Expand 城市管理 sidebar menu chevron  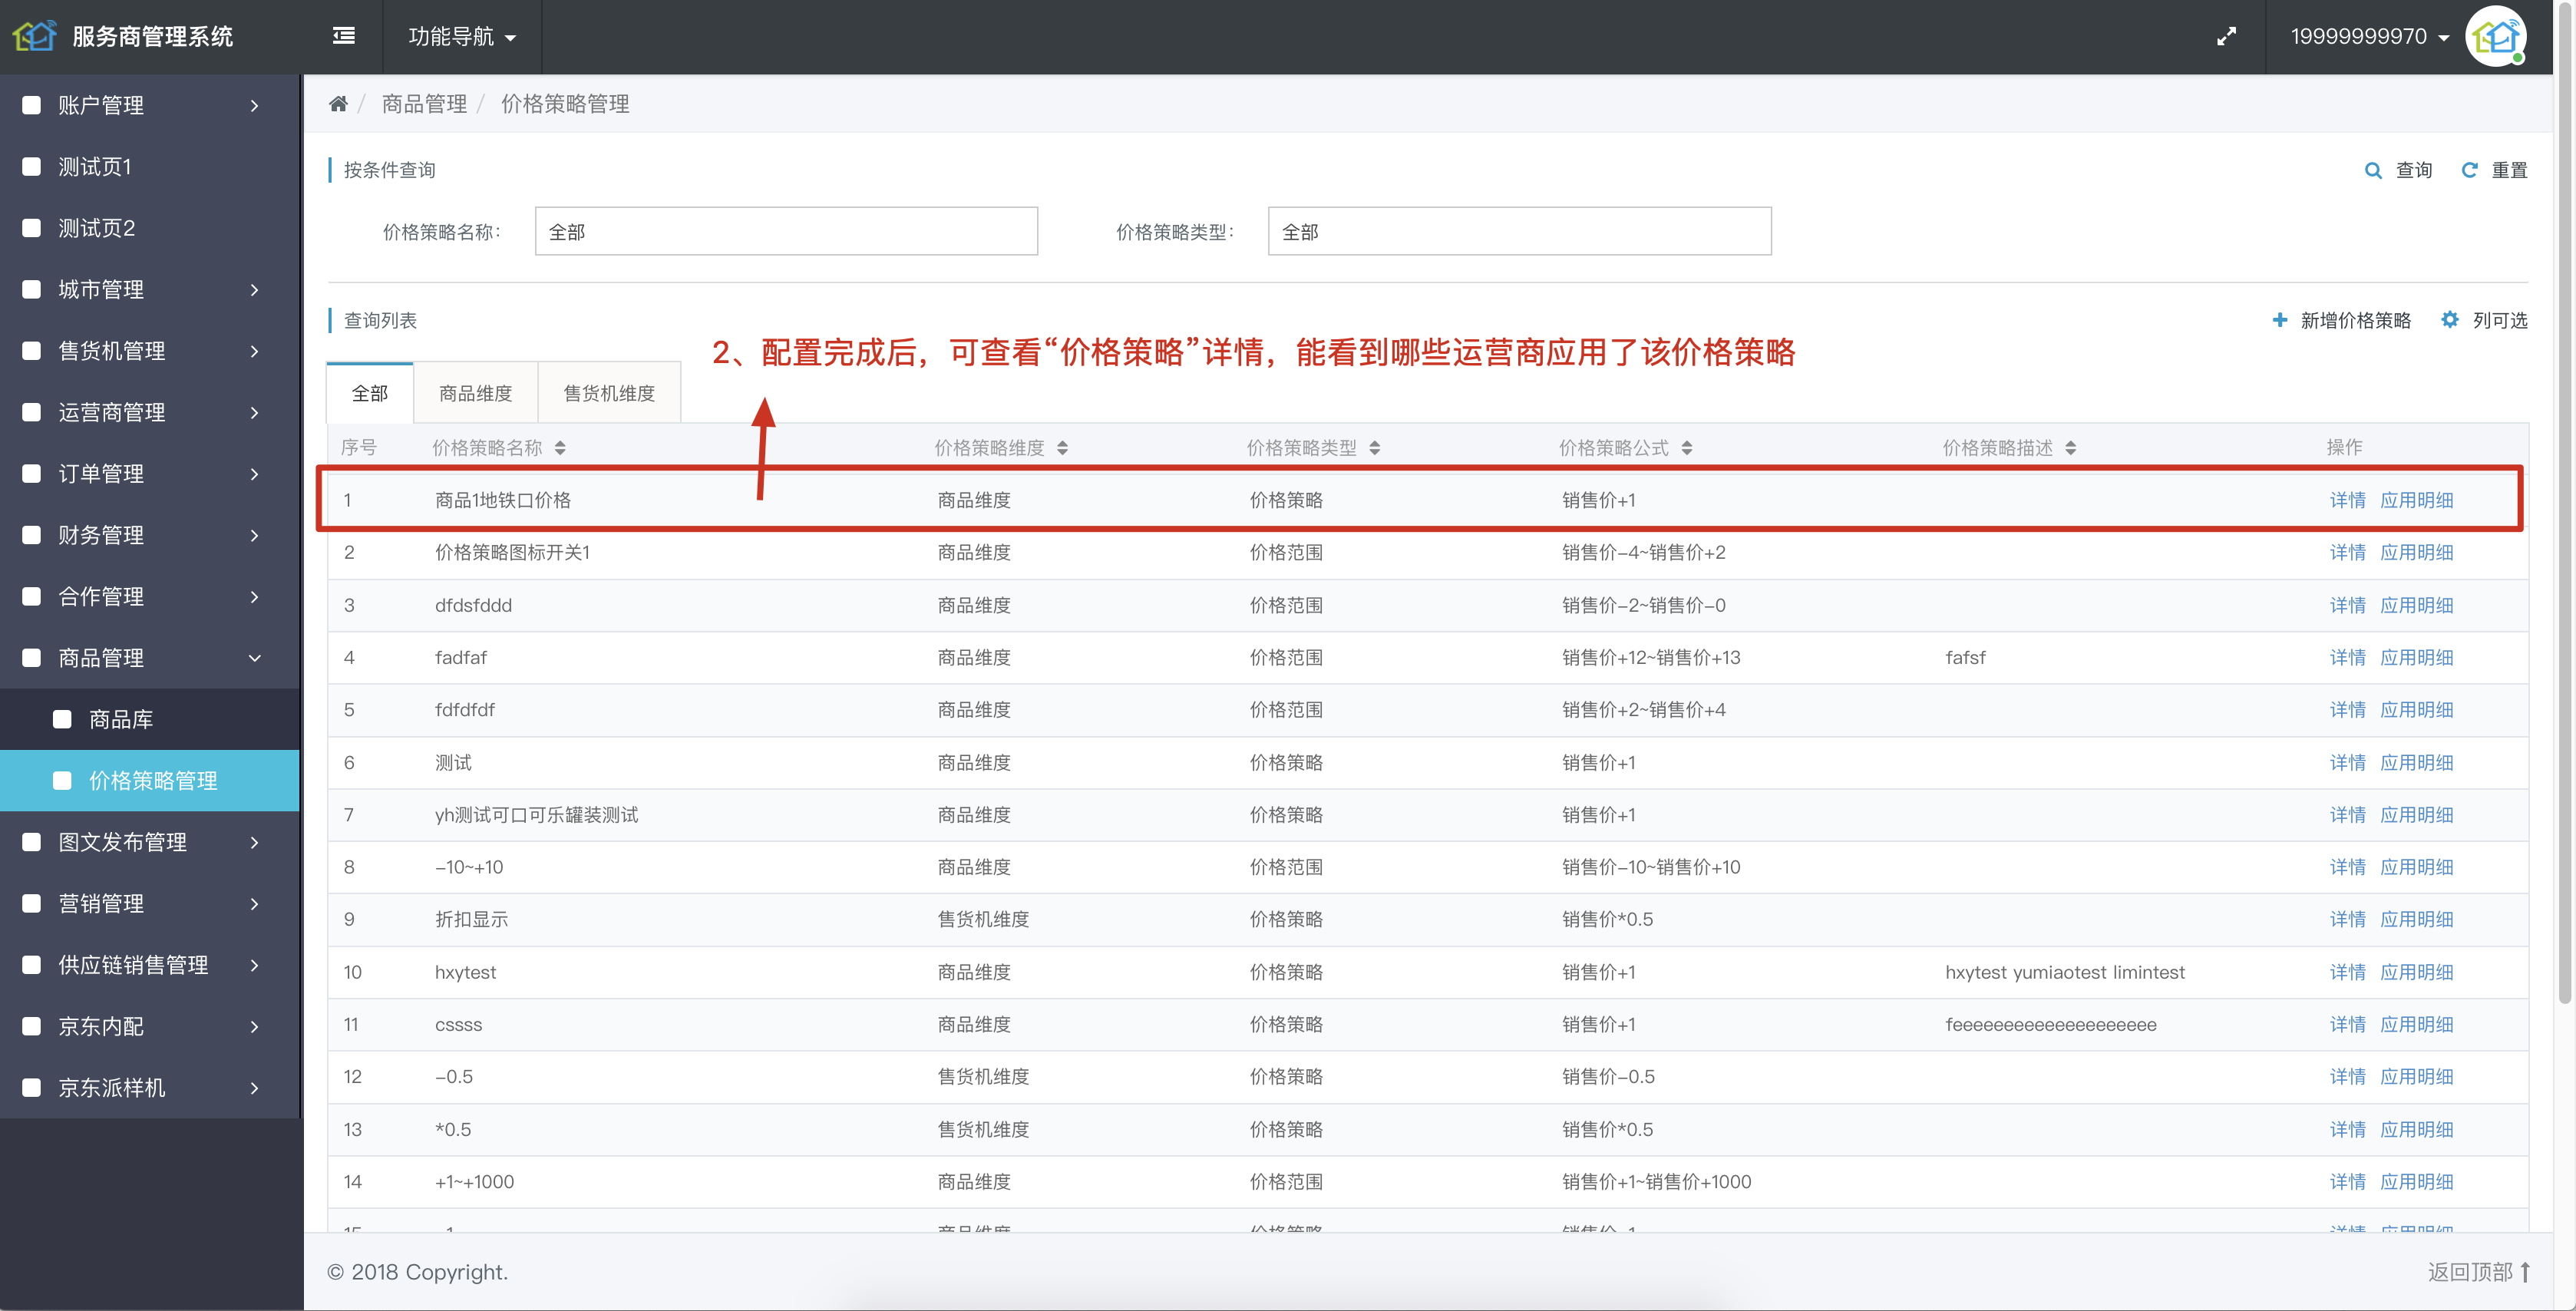[255, 290]
